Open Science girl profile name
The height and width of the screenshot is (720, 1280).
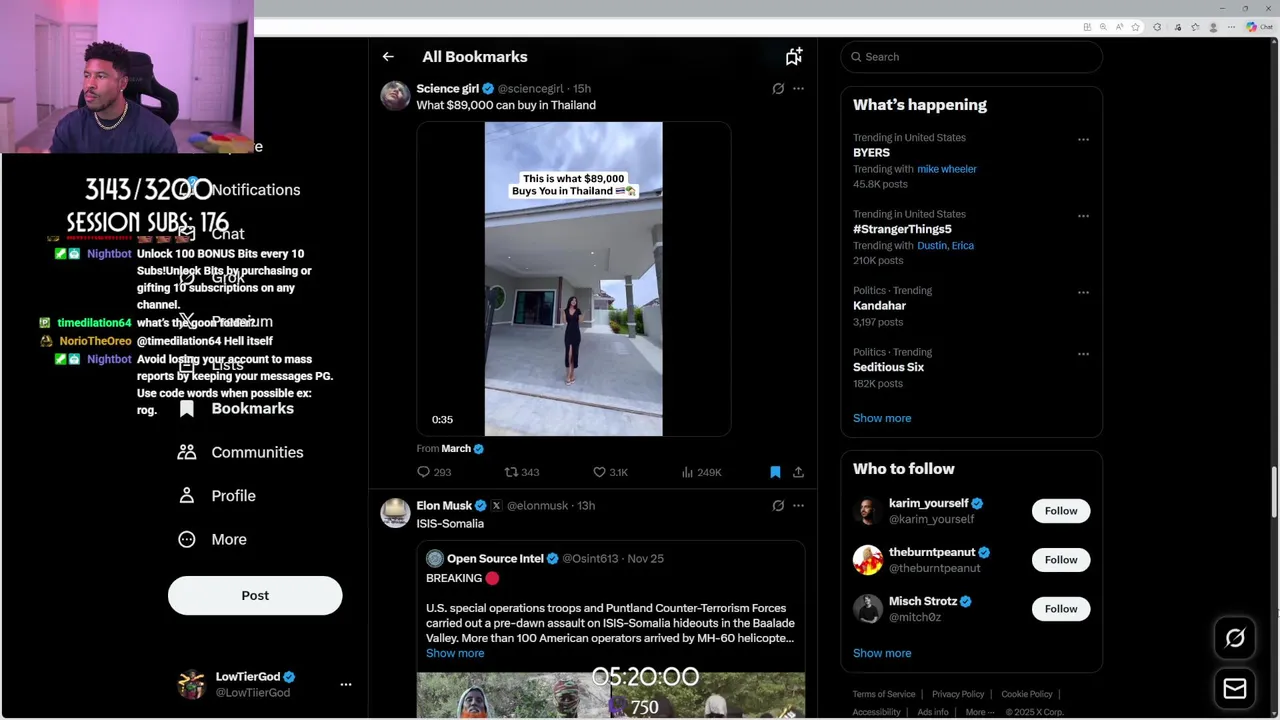tap(447, 89)
